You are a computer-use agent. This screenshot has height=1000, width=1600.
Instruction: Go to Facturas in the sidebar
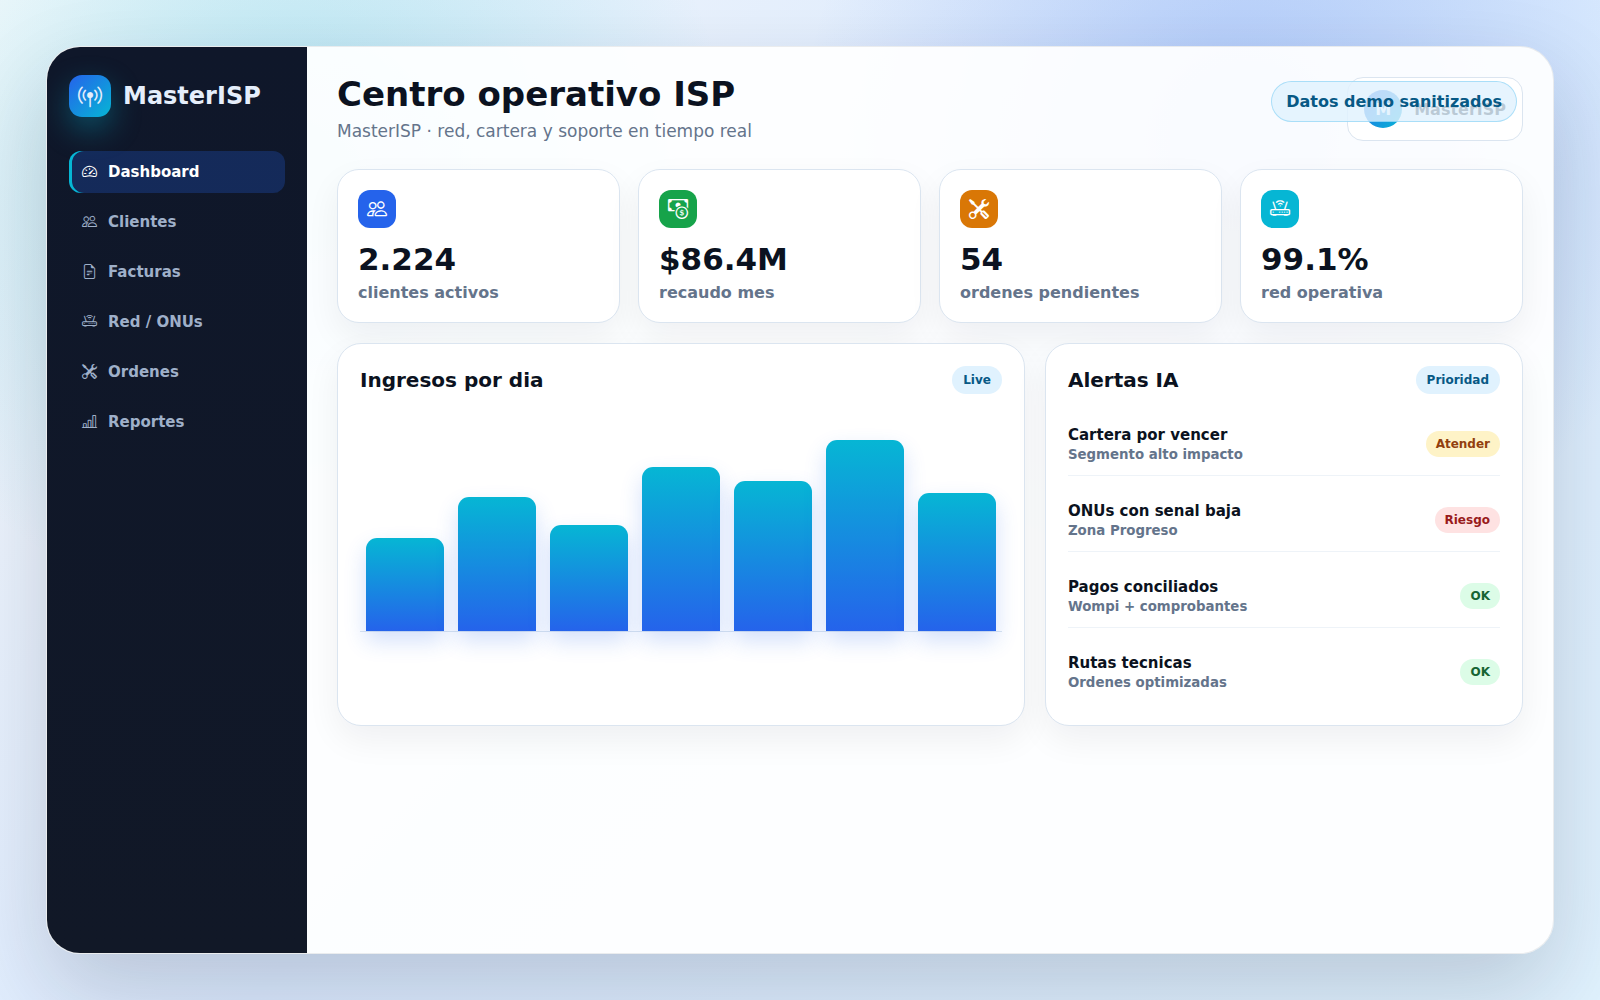coord(177,272)
